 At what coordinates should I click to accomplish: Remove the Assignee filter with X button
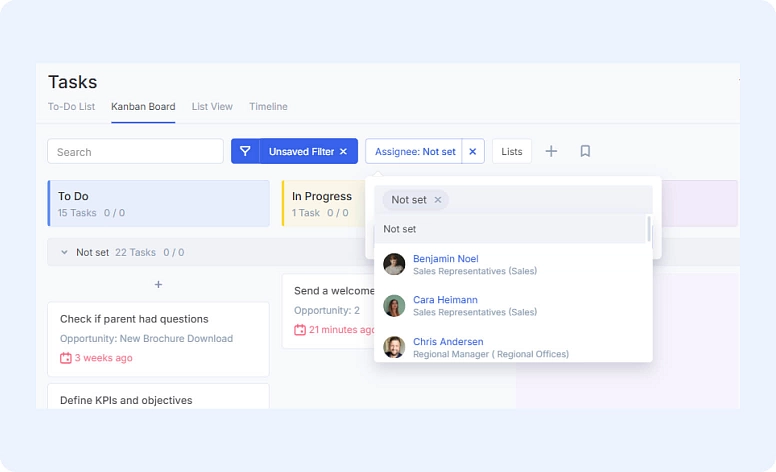(x=473, y=152)
